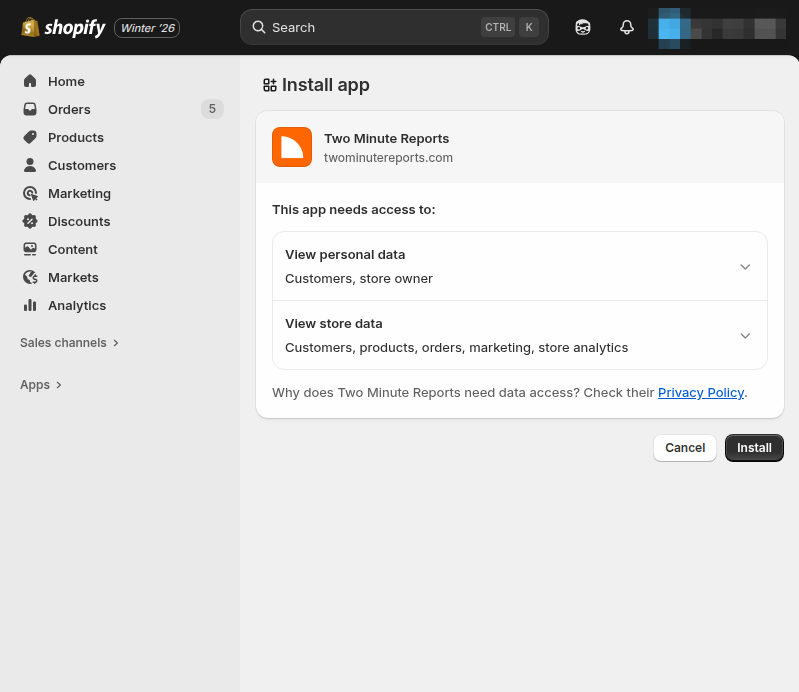Cancel the app installation
Image resolution: width=799 pixels, height=692 pixels.
685,448
